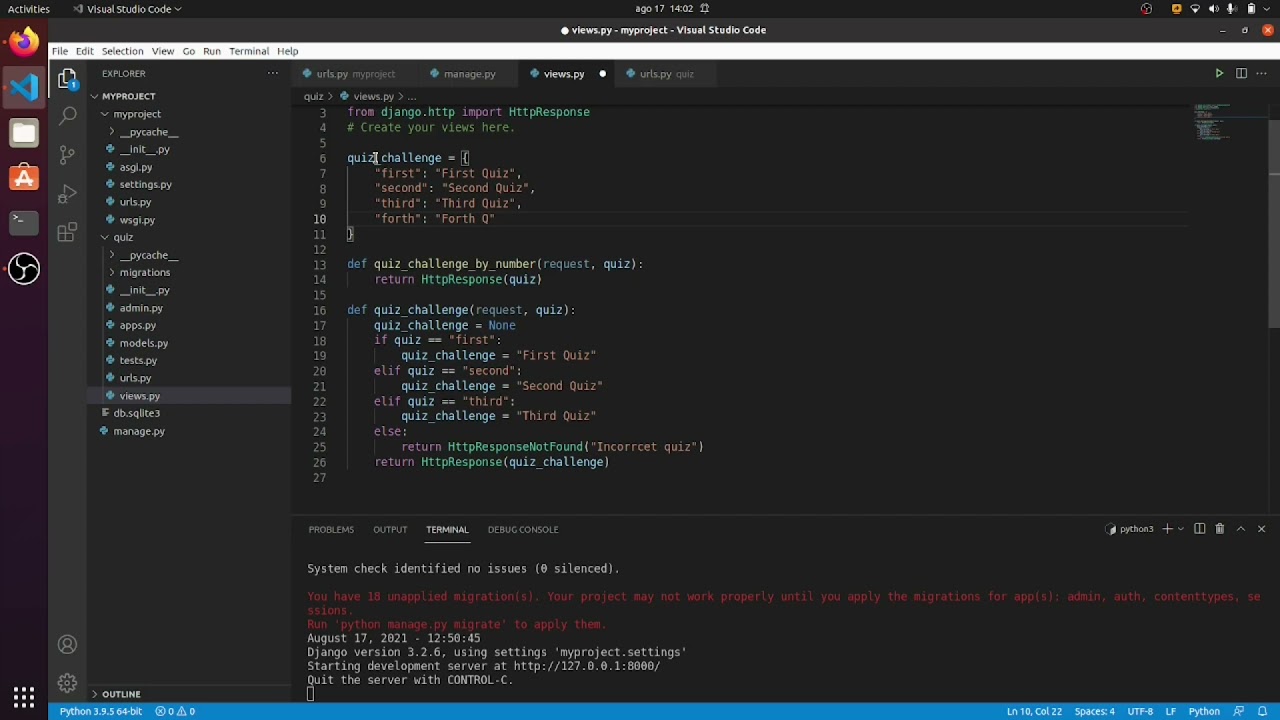
Task: Open notifications bell in status bar
Action: [1263, 711]
